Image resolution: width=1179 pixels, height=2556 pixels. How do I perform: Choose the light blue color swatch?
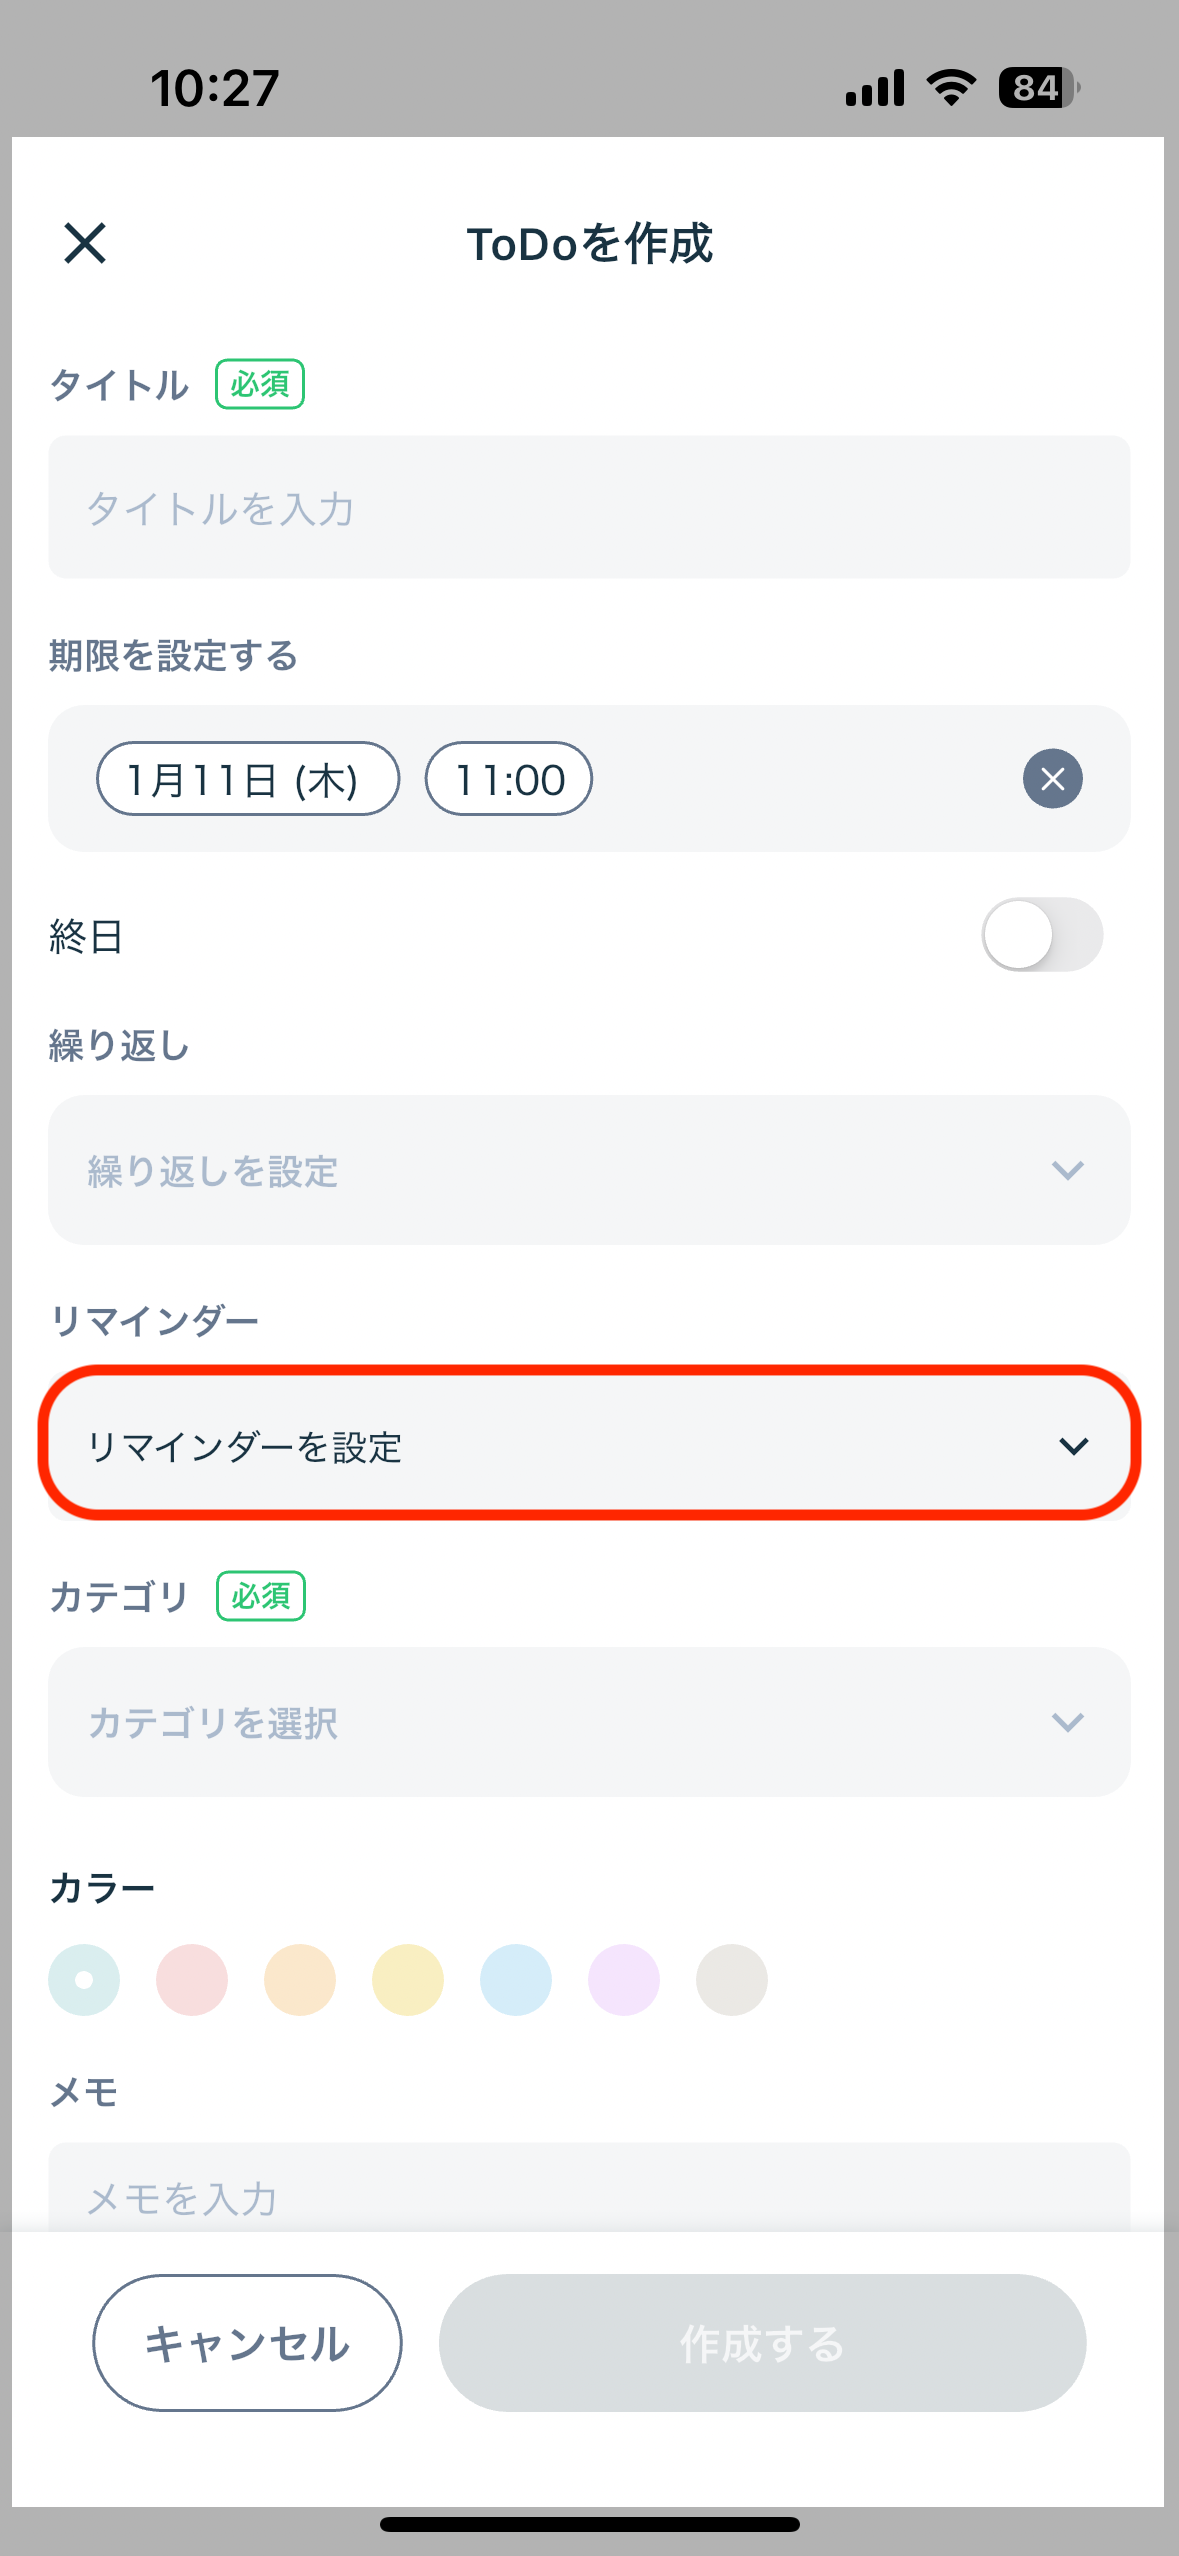[516, 1980]
